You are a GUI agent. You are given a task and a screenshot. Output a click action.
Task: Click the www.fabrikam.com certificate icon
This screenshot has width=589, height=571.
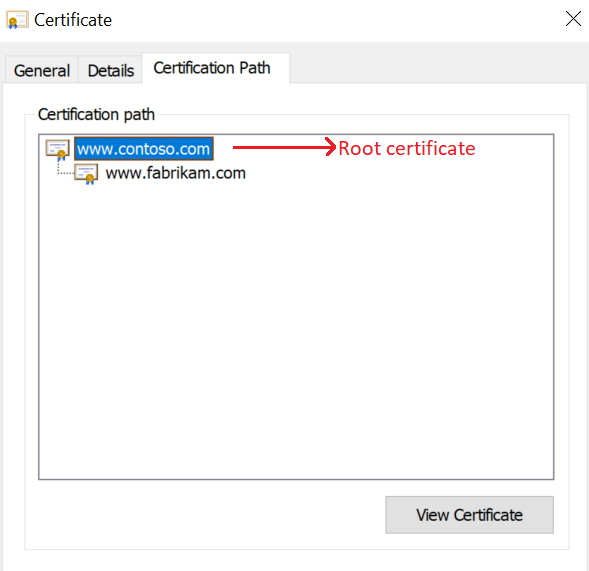click(86, 174)
